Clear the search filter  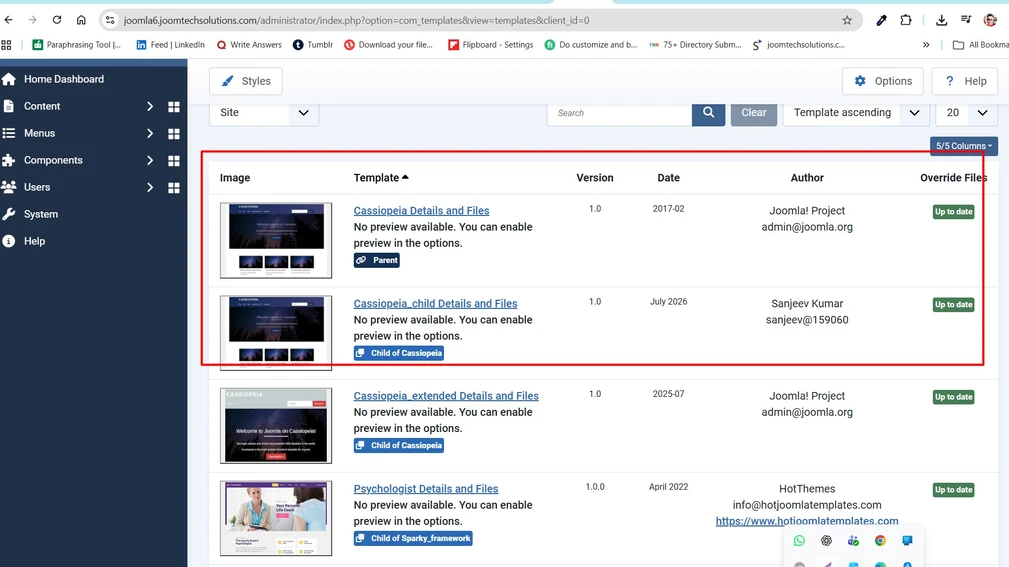click(754, 113)
